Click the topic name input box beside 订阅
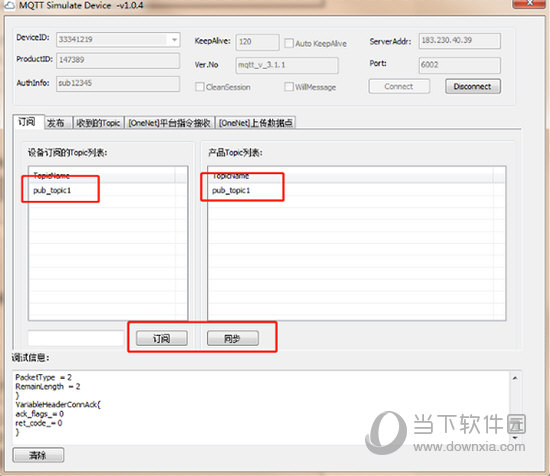550x476 pixels. click(x=76, y=338)
